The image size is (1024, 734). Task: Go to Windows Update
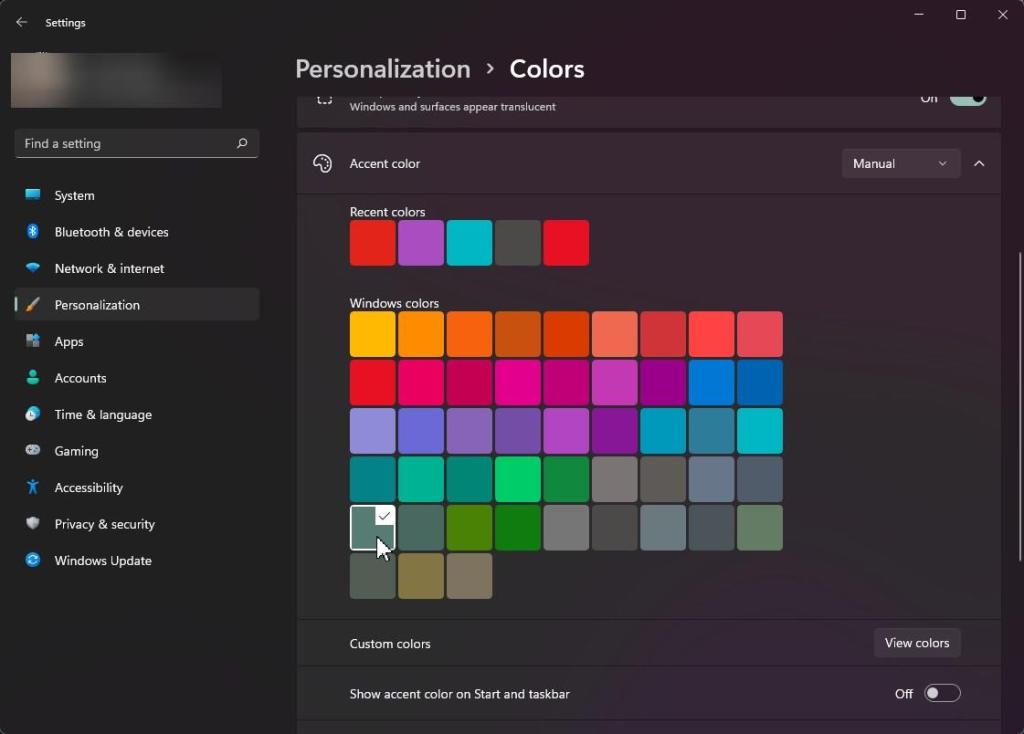click(x=100, y=560)
